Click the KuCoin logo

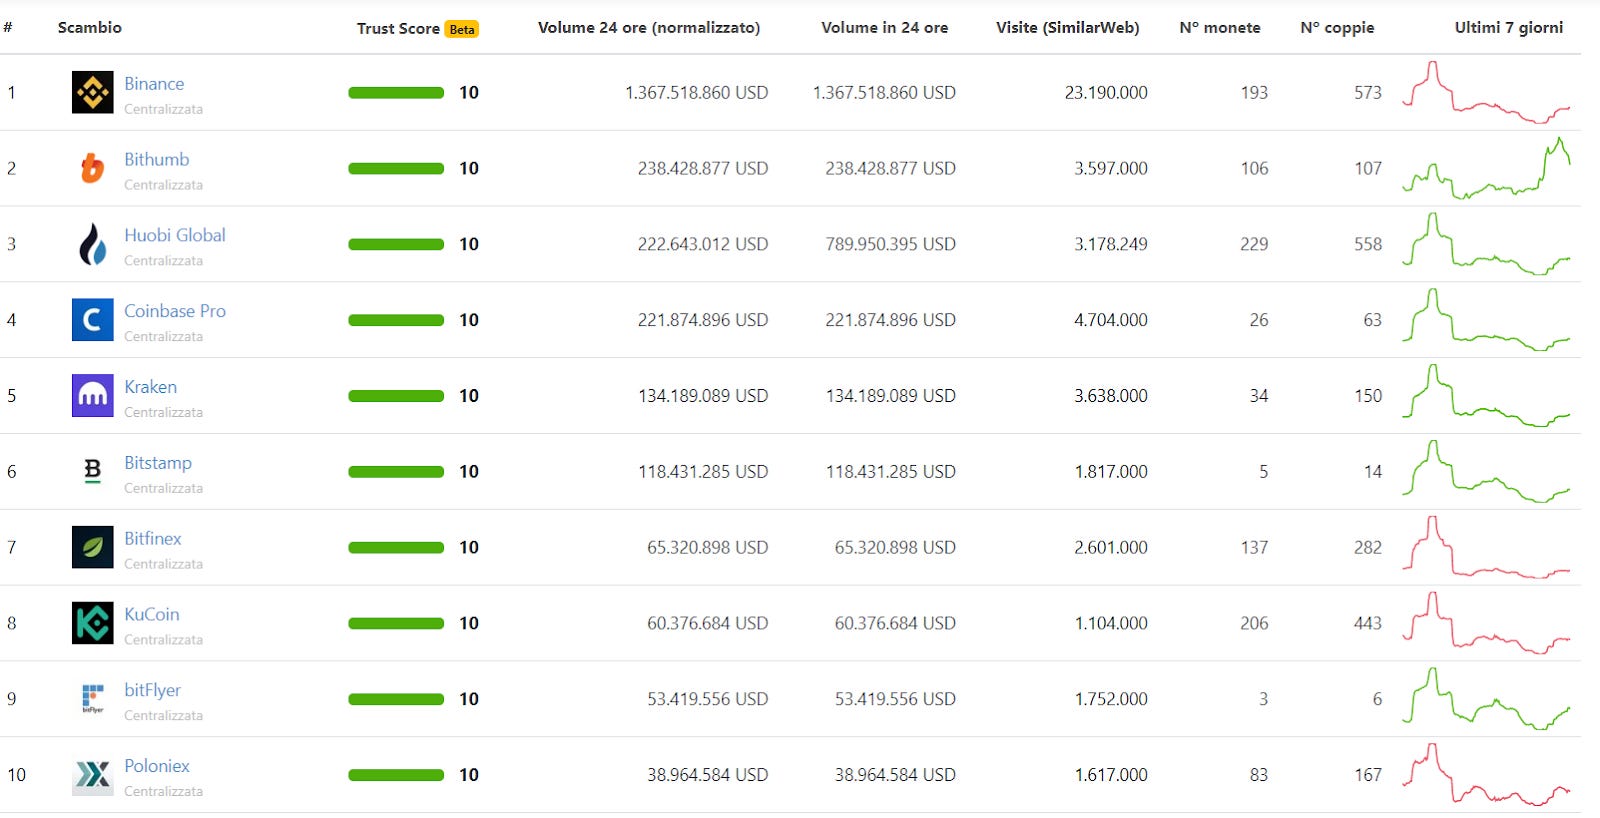(93, 623)
